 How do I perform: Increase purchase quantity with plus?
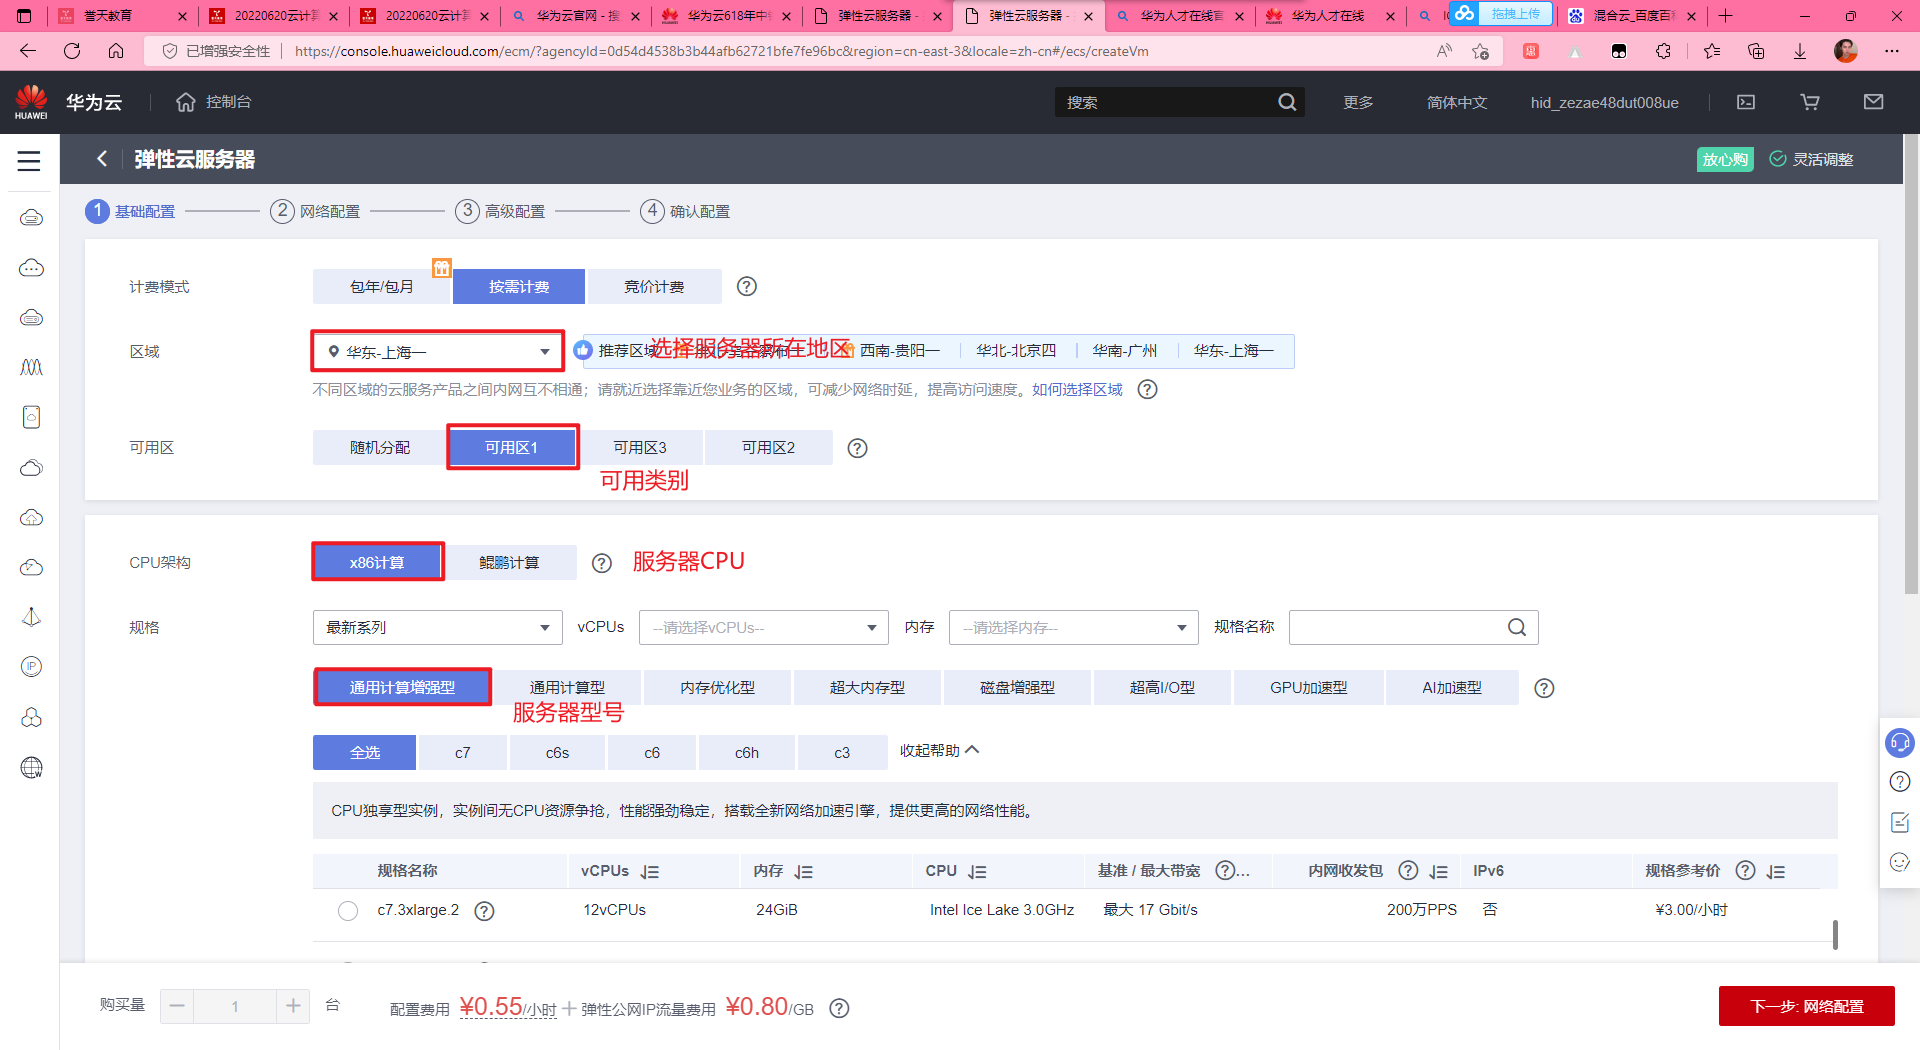293,1006
